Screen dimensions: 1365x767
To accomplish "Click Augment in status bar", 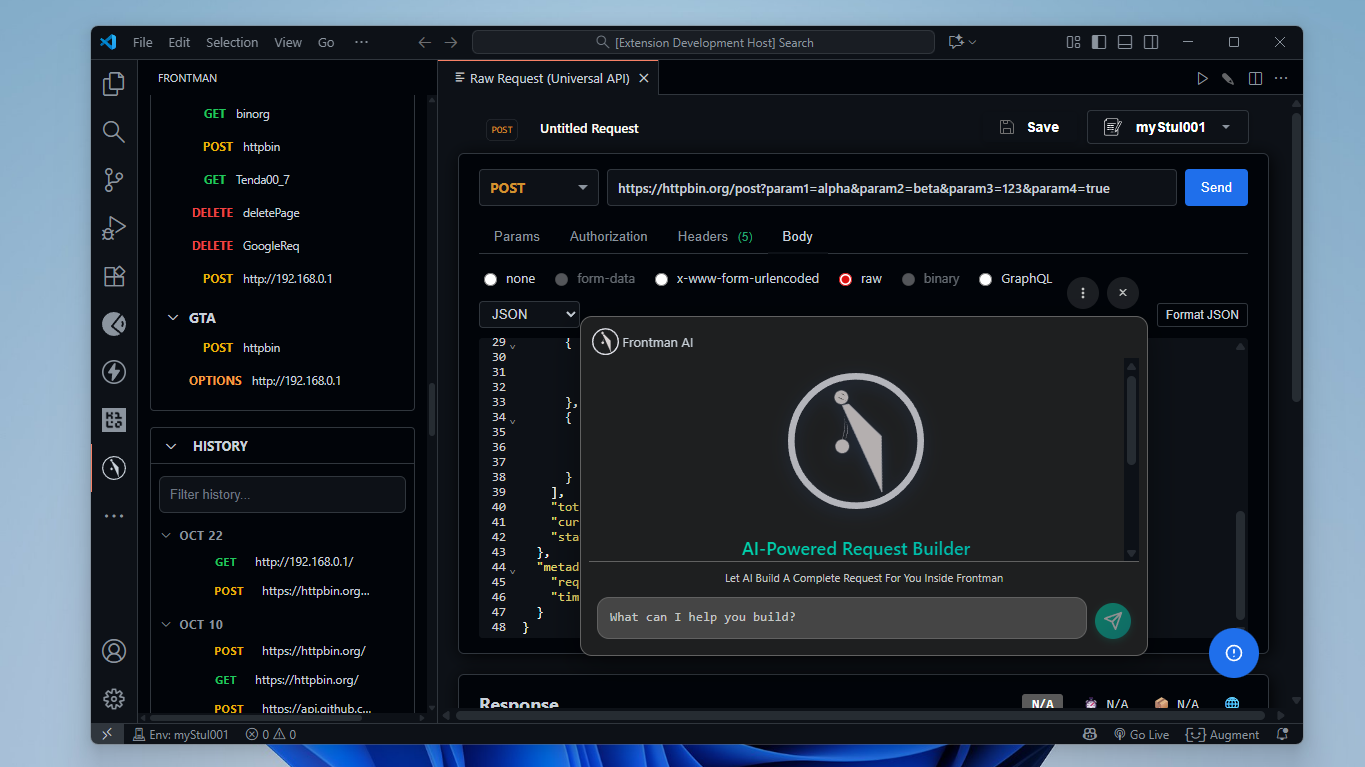I will tap(1222, 734).
